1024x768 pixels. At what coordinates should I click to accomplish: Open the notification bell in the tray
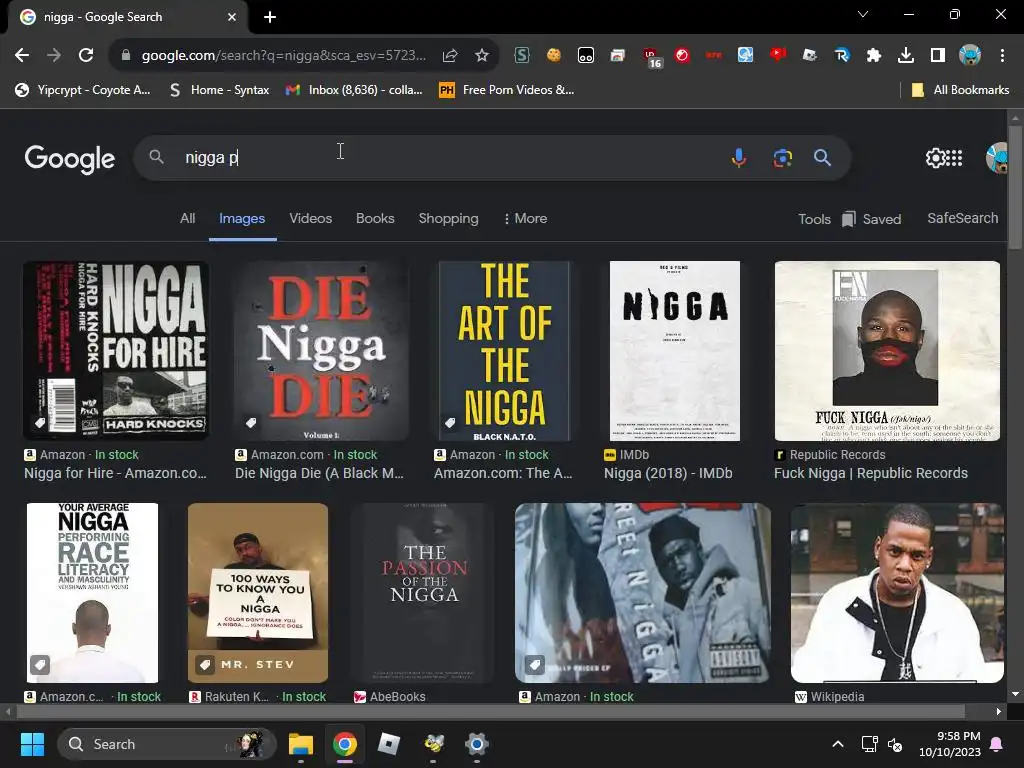997,744
